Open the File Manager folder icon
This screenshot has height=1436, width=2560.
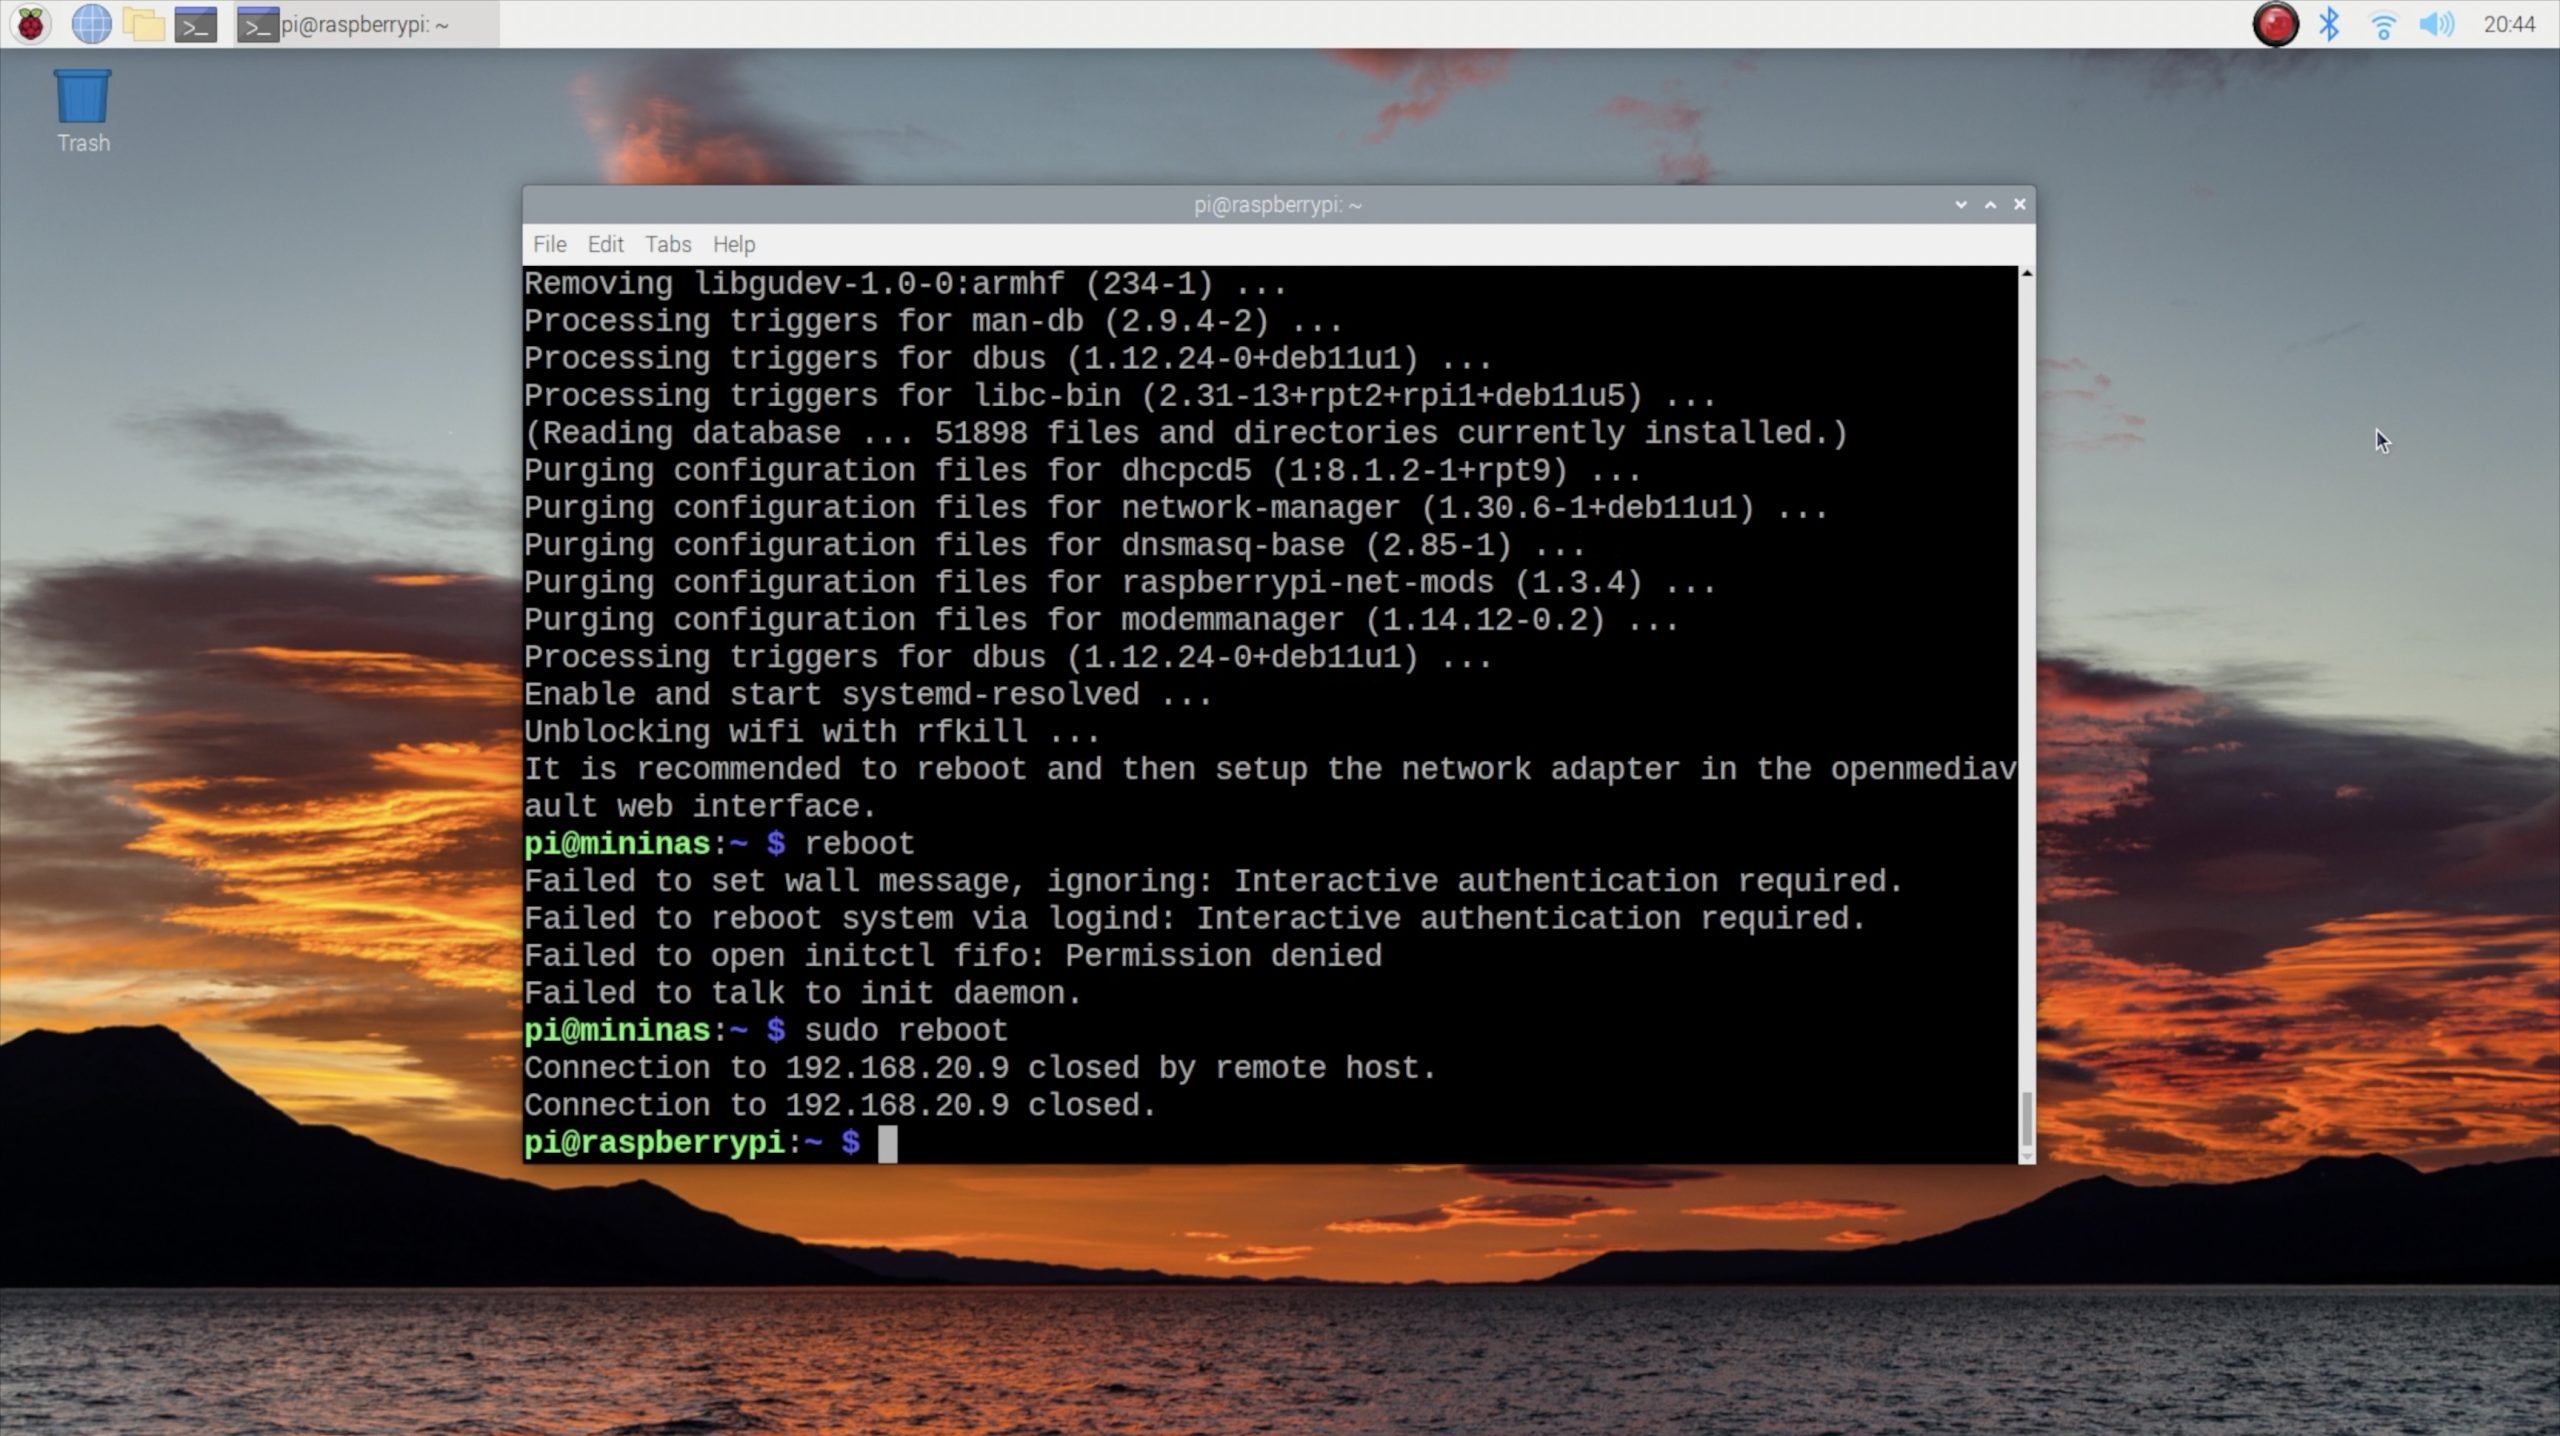143,24
